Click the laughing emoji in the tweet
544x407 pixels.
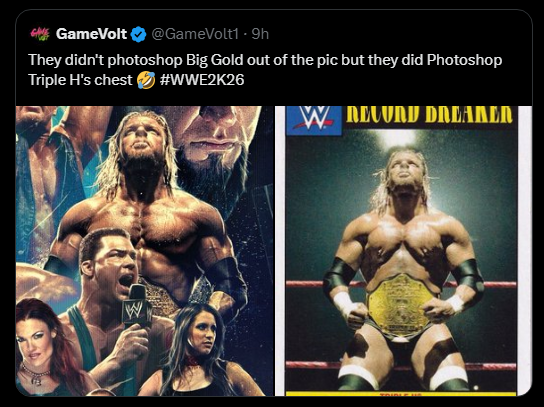click(146, 80)
